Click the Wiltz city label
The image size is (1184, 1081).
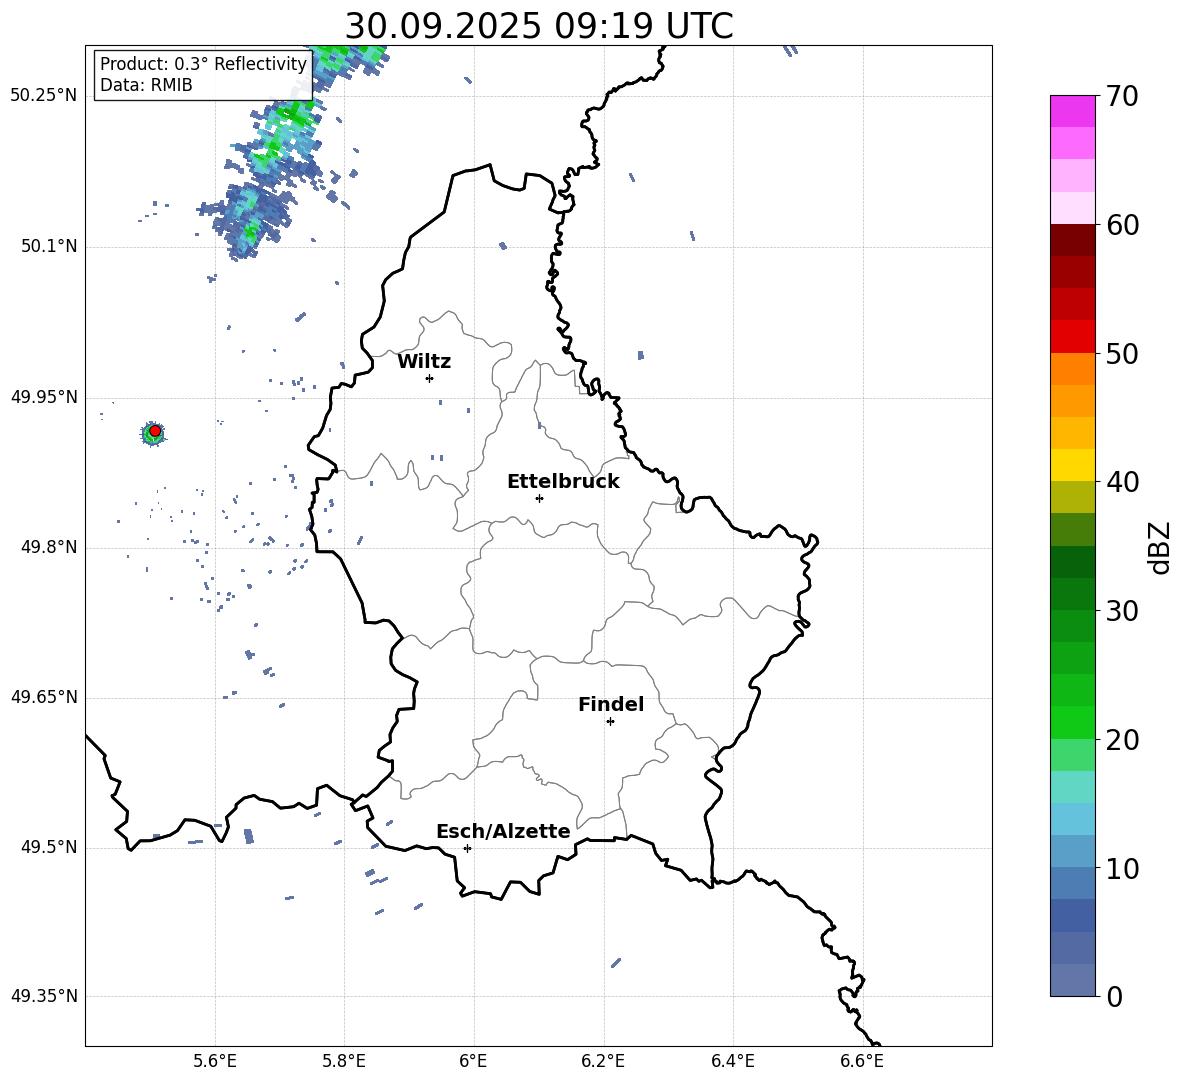pos(424,362)
